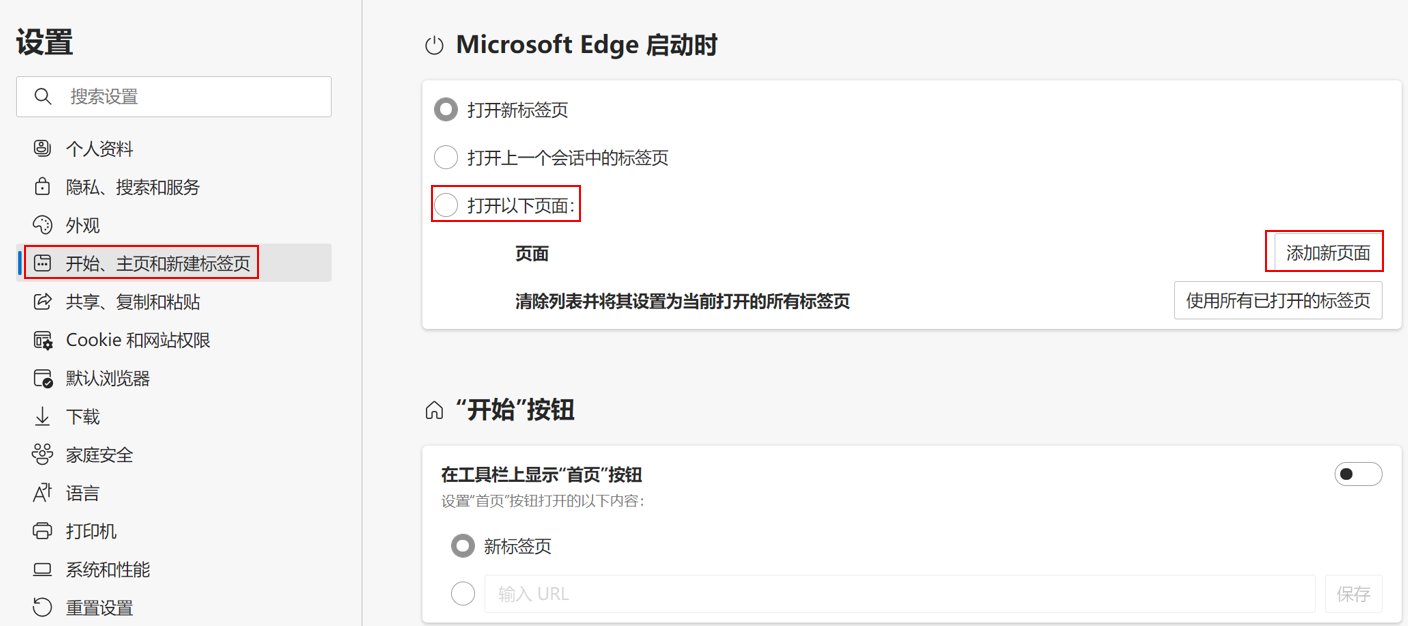Click the 默认浏览器 icon in sidebar
This screenshot has width=1408, height=626.
tap(42, 379)
